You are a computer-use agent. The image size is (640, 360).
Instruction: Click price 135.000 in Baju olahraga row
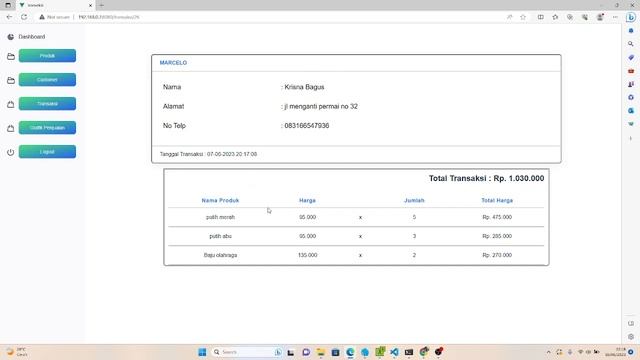pos(307,255)
